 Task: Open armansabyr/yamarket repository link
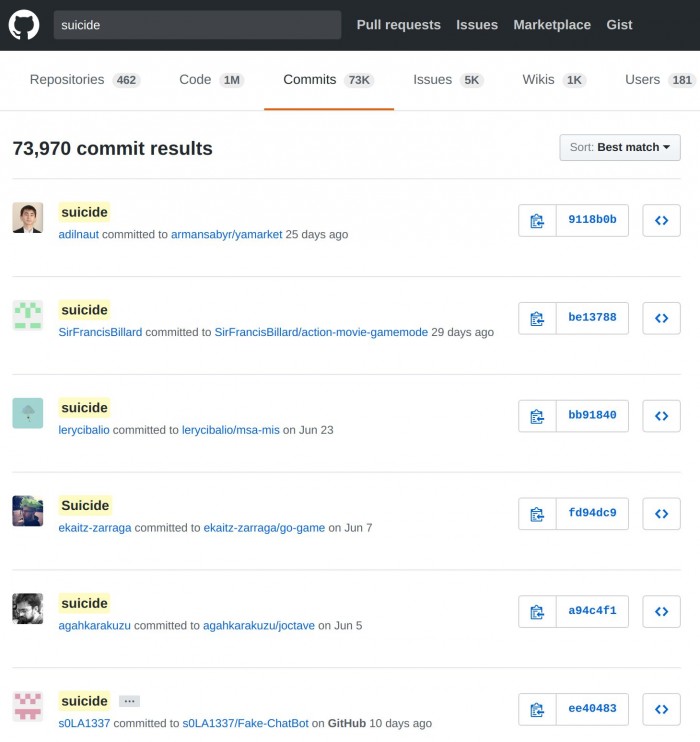[226, 235]
